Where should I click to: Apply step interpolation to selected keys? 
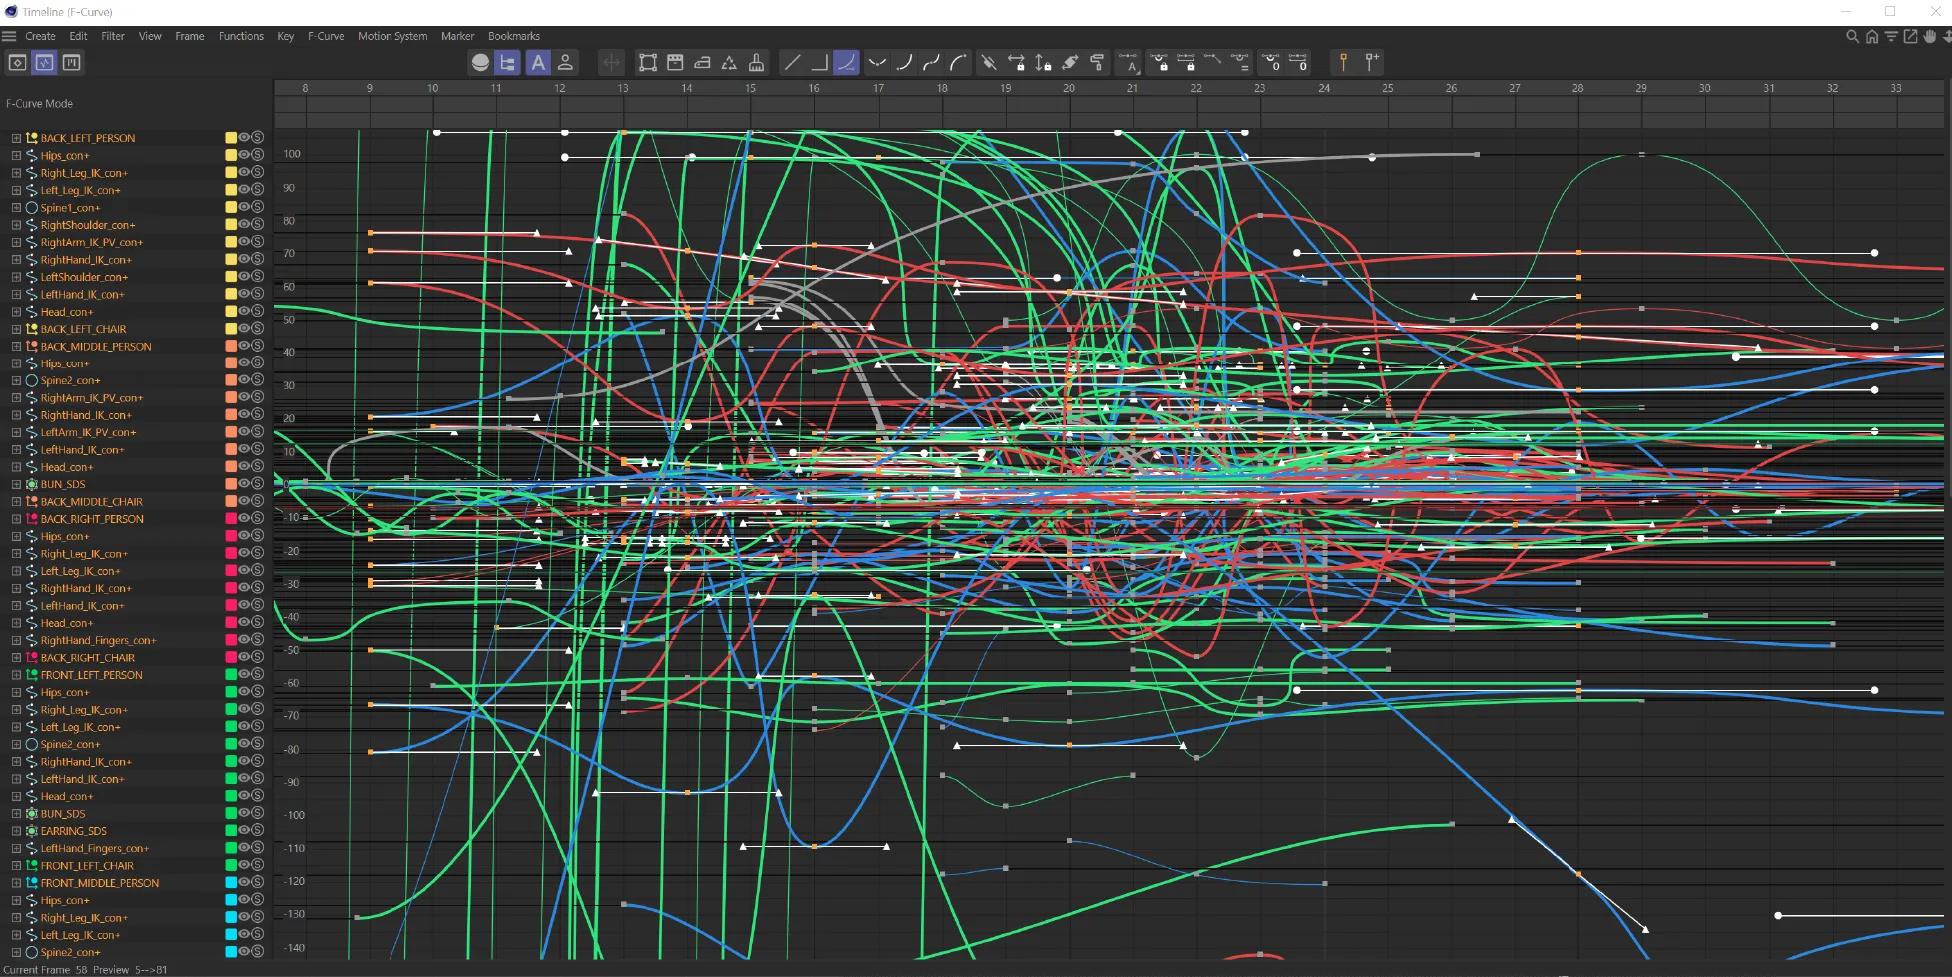point(818,62)
